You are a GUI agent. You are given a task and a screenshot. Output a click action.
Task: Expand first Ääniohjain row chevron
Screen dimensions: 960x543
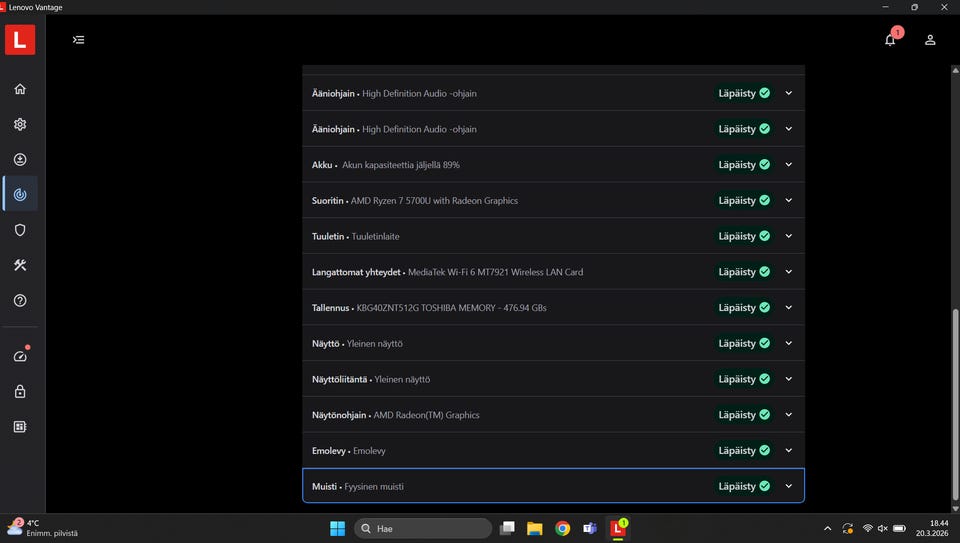(789, 93)
